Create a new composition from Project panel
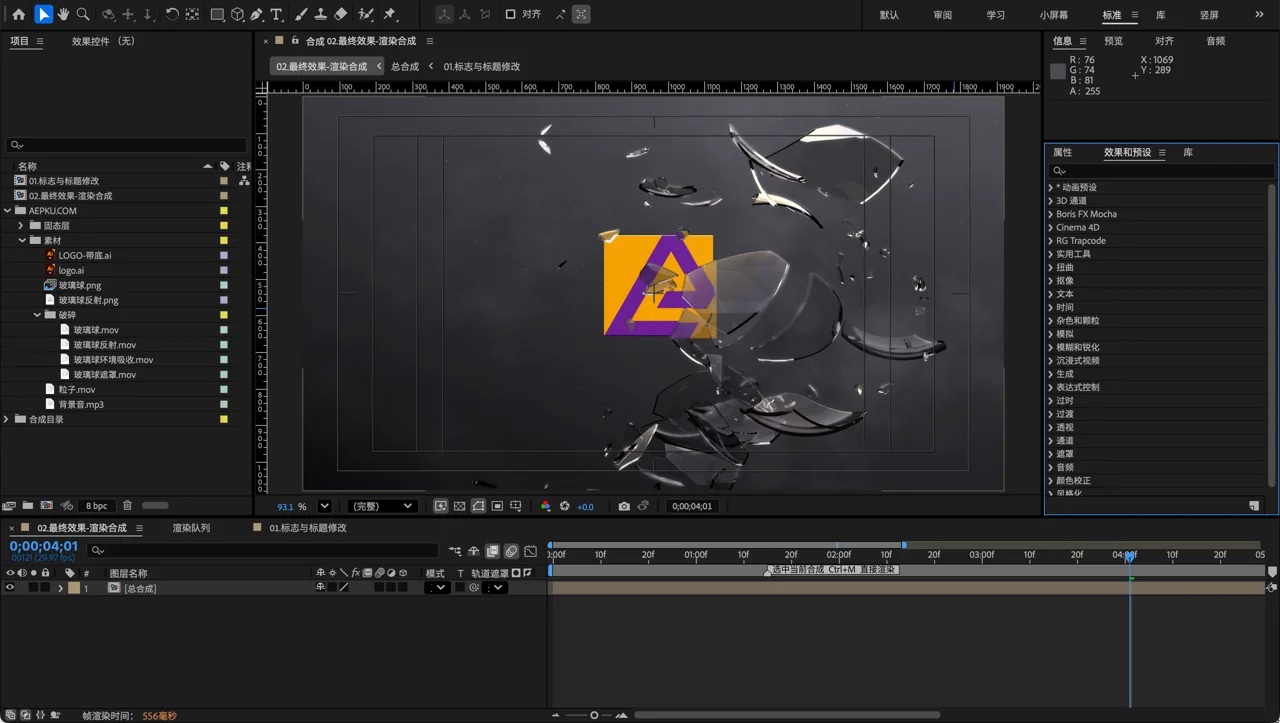The image size is (1280, 723). click(x=47, y=506)
